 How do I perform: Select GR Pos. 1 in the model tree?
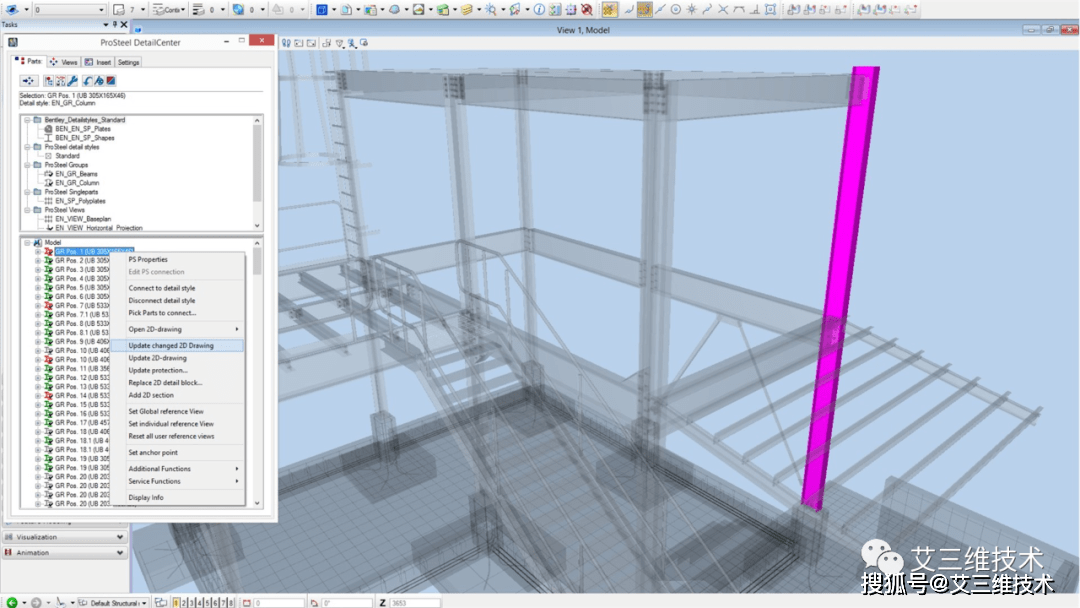[x=94, y=252]
